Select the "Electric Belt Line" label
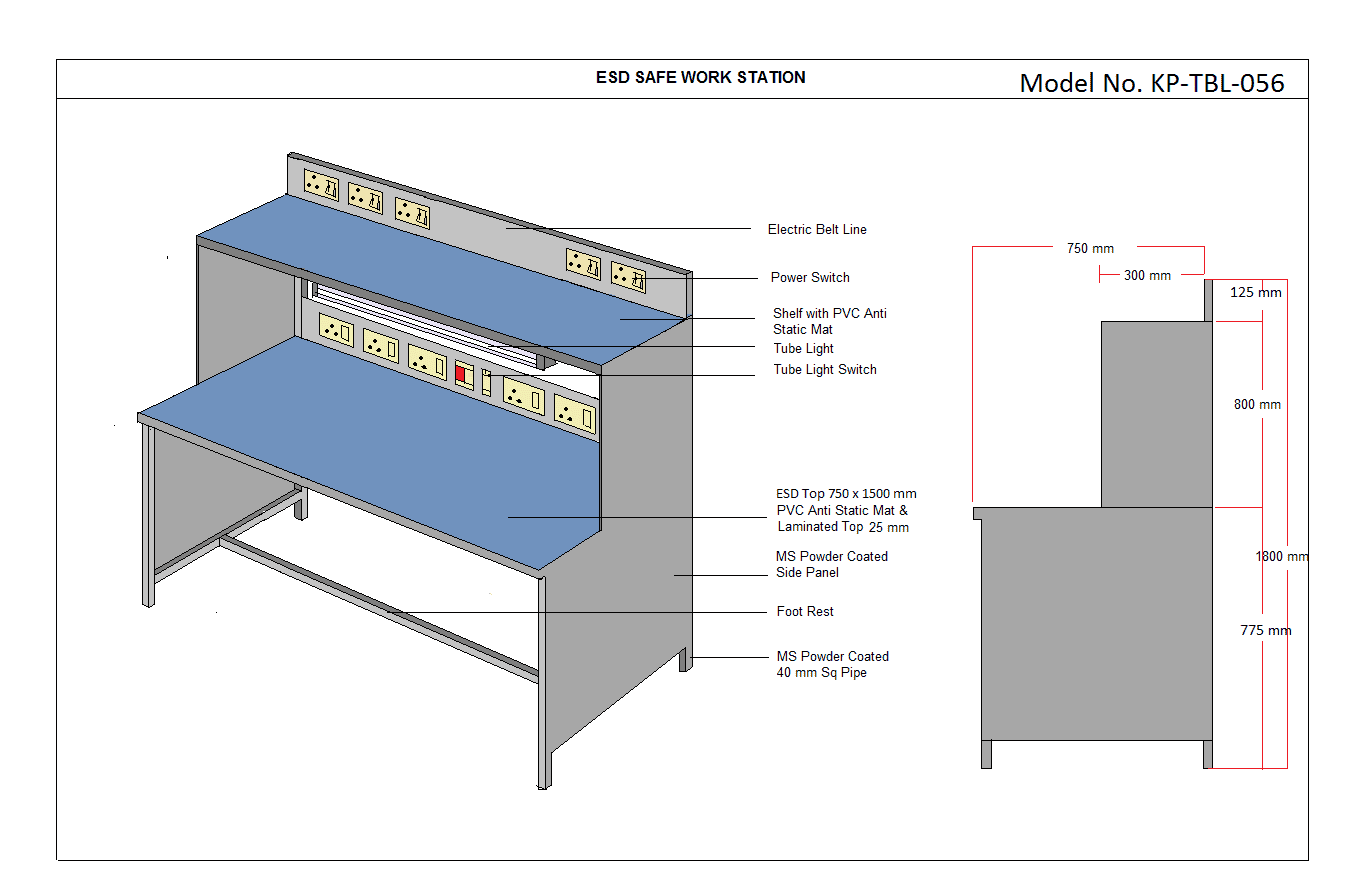1360x884 pixels. pos(816,230)
